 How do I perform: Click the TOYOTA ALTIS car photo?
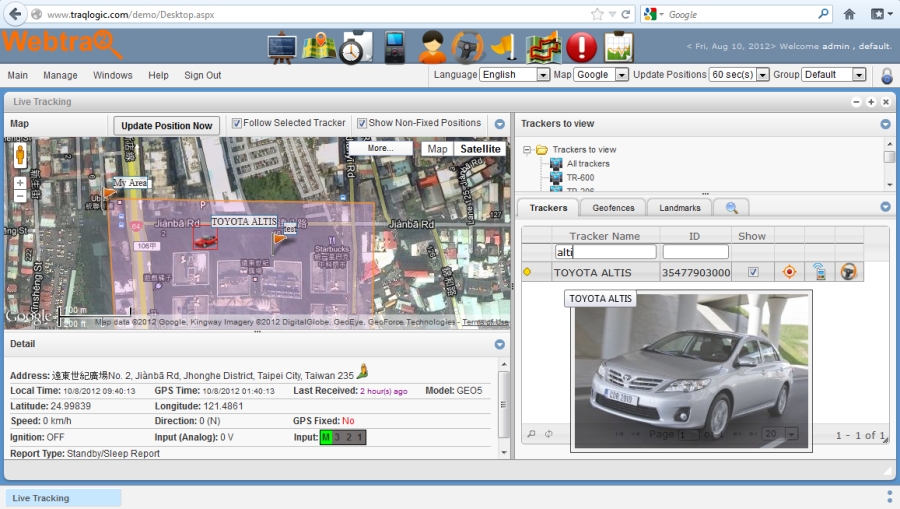pos(691,372)
